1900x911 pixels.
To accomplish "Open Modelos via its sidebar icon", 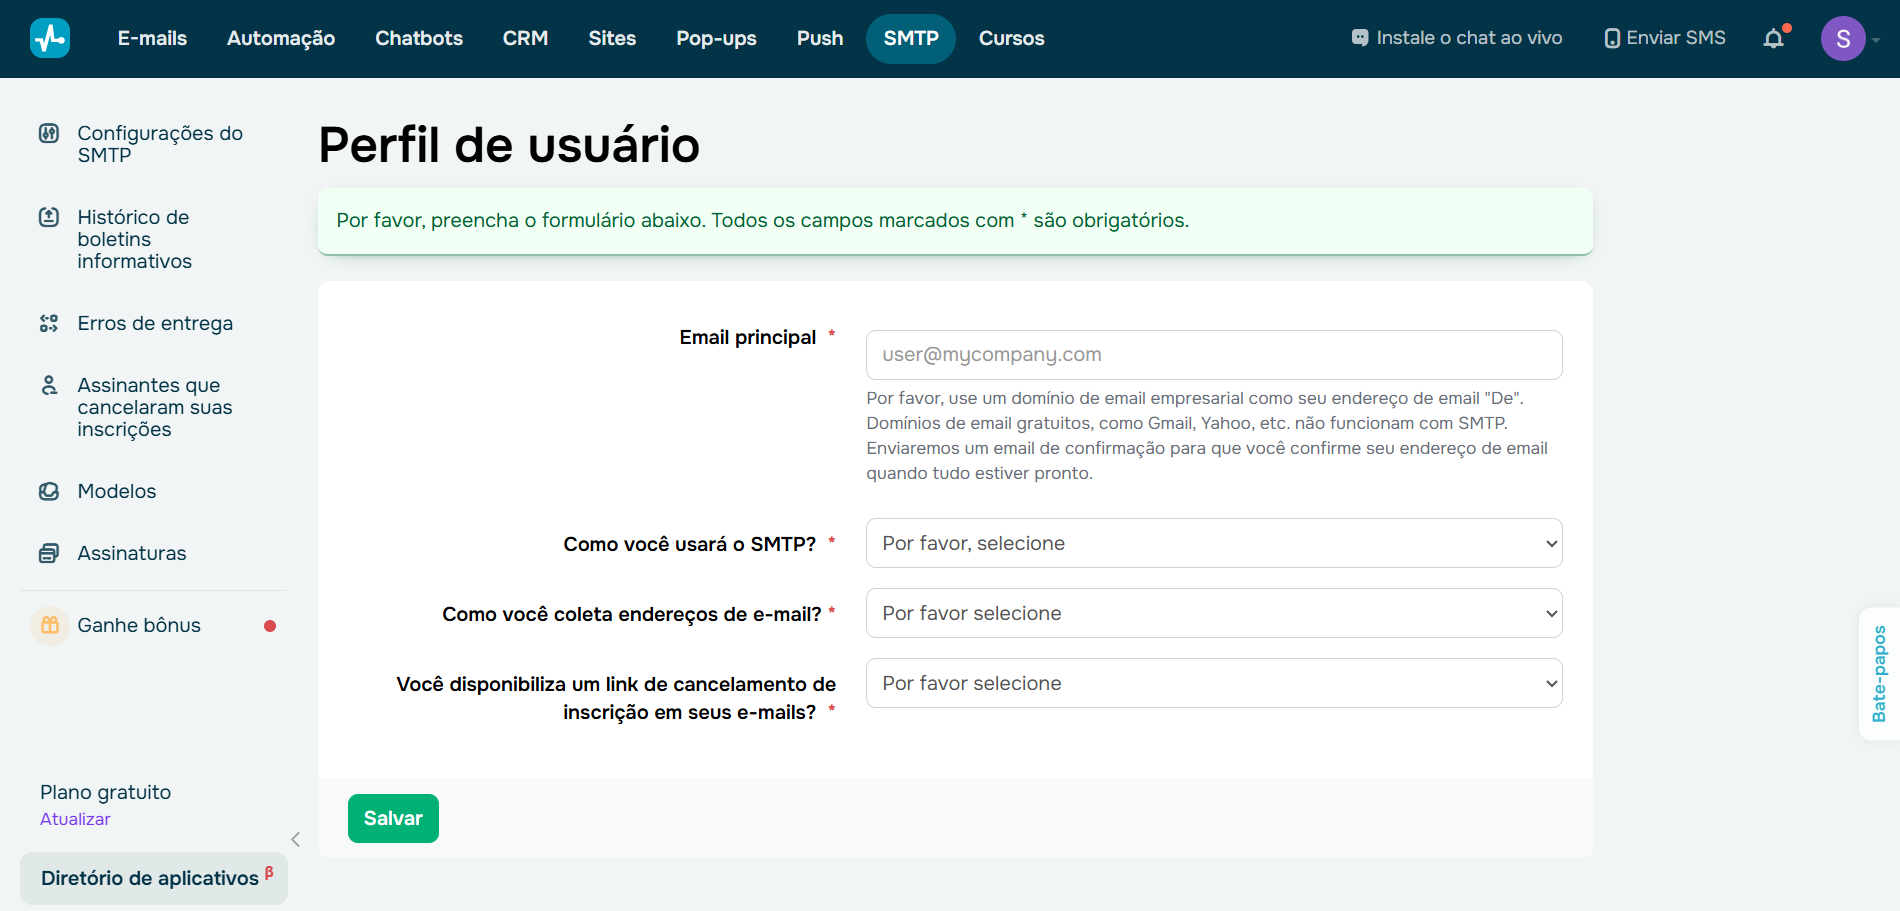I will coord(48,491).
